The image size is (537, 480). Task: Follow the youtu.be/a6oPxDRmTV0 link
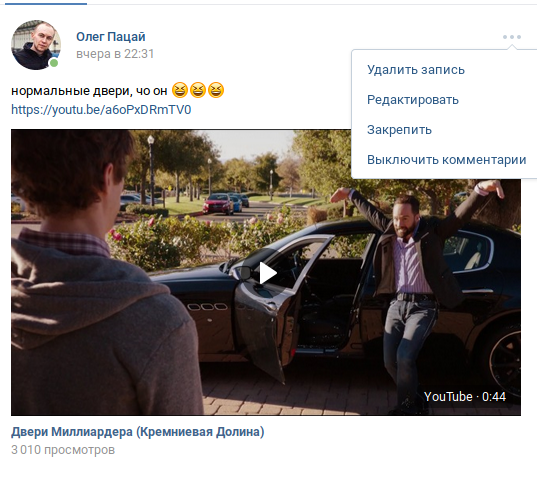(101, 110)
